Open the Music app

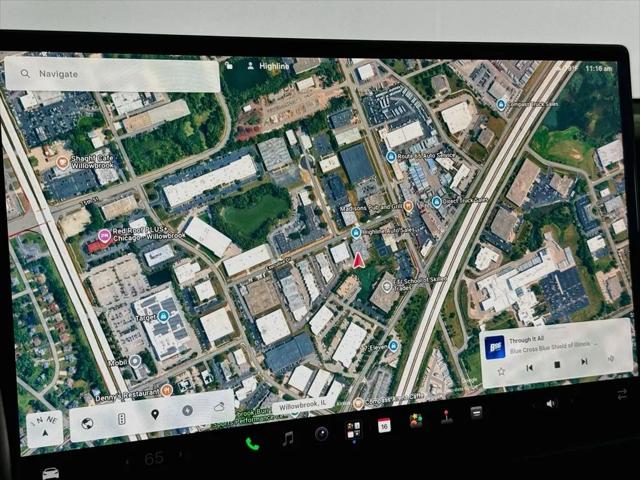point(288,439)
